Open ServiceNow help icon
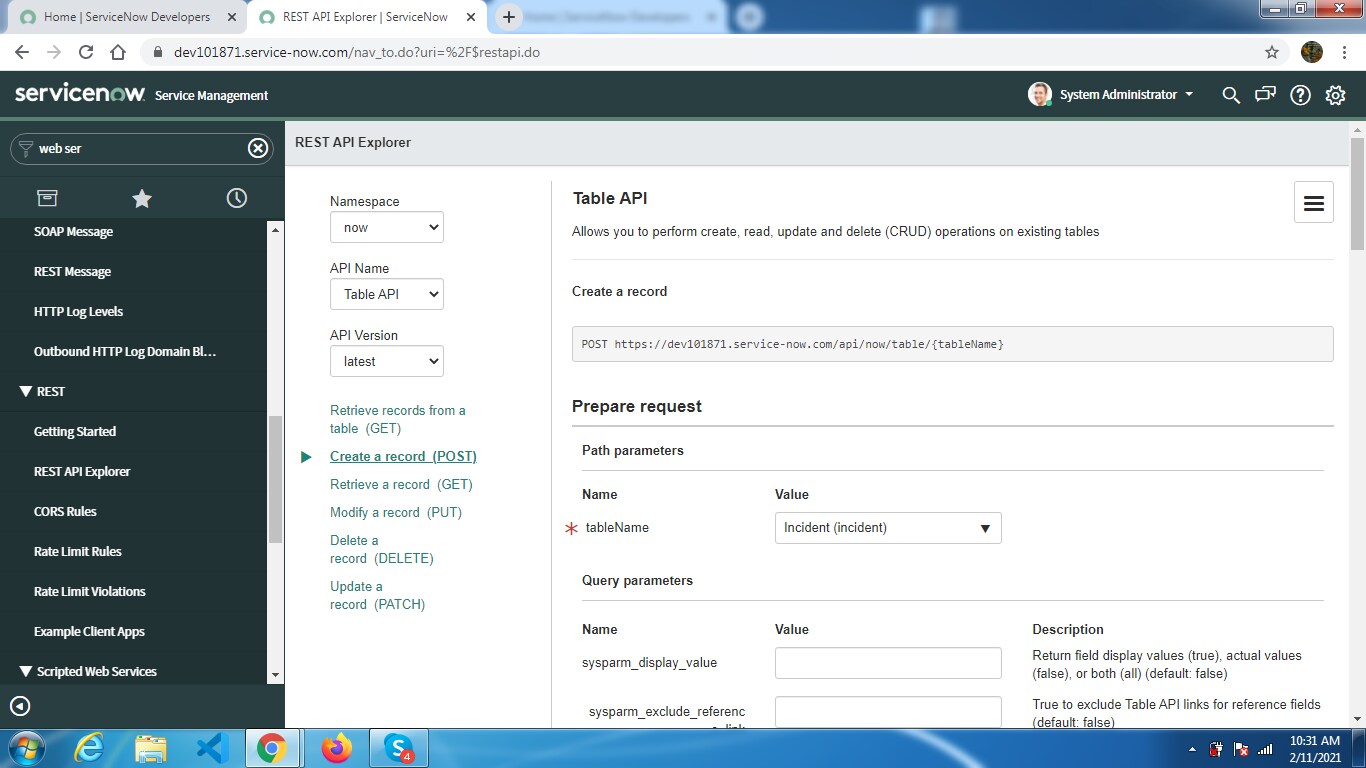 click(1300, 95)
